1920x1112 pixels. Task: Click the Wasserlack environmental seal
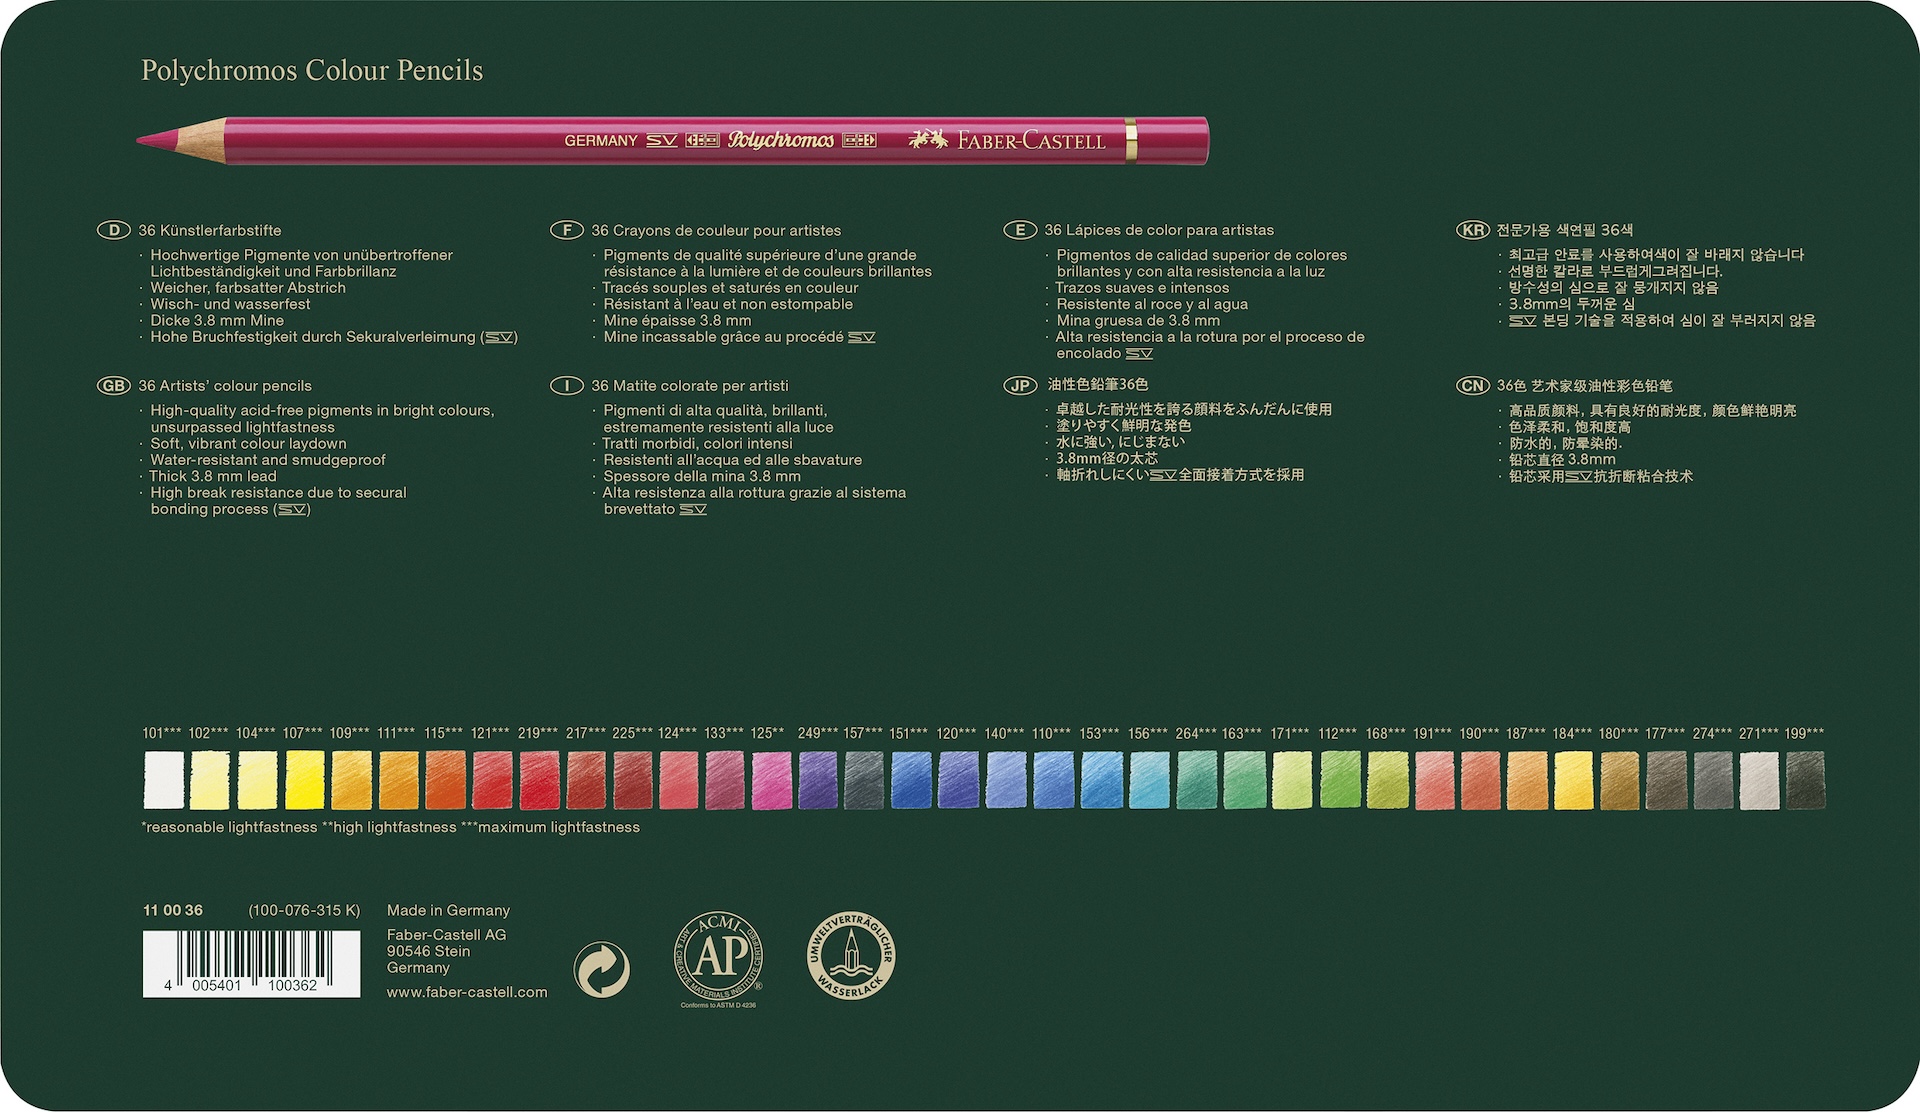[x=851, y=957]
